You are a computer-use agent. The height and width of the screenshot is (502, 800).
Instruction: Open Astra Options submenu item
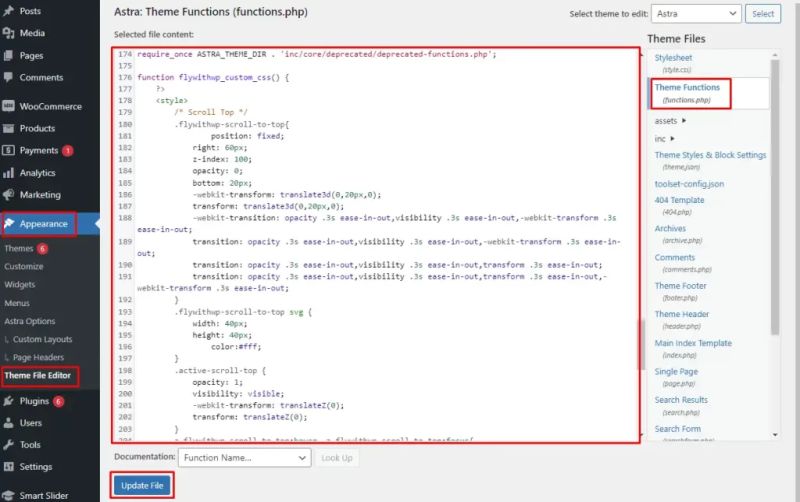[x=30, y=321]
